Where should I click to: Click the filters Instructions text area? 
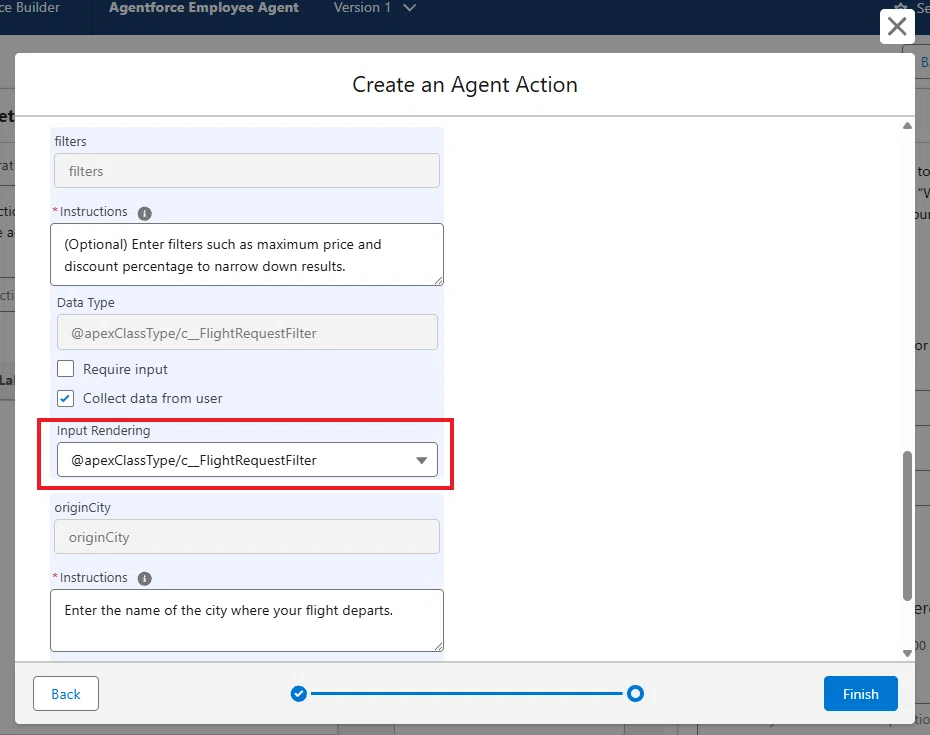(247, 254)
